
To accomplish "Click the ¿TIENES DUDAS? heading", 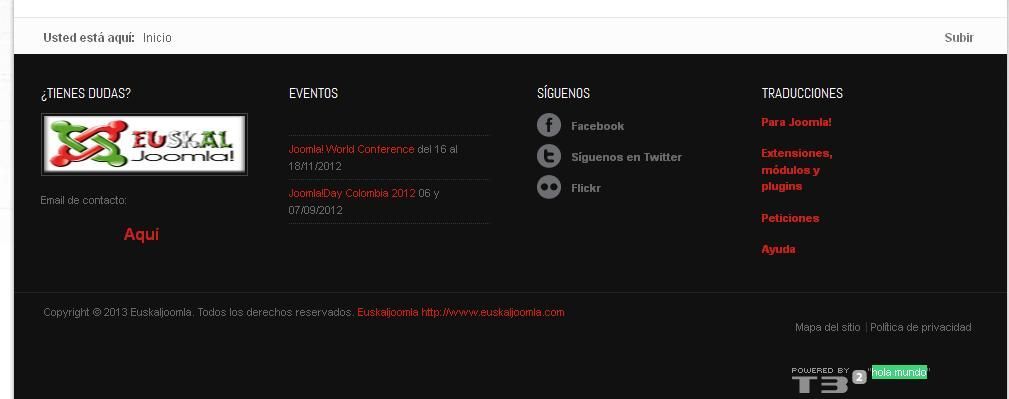I will pyautogui.click(x=86, y=93).
